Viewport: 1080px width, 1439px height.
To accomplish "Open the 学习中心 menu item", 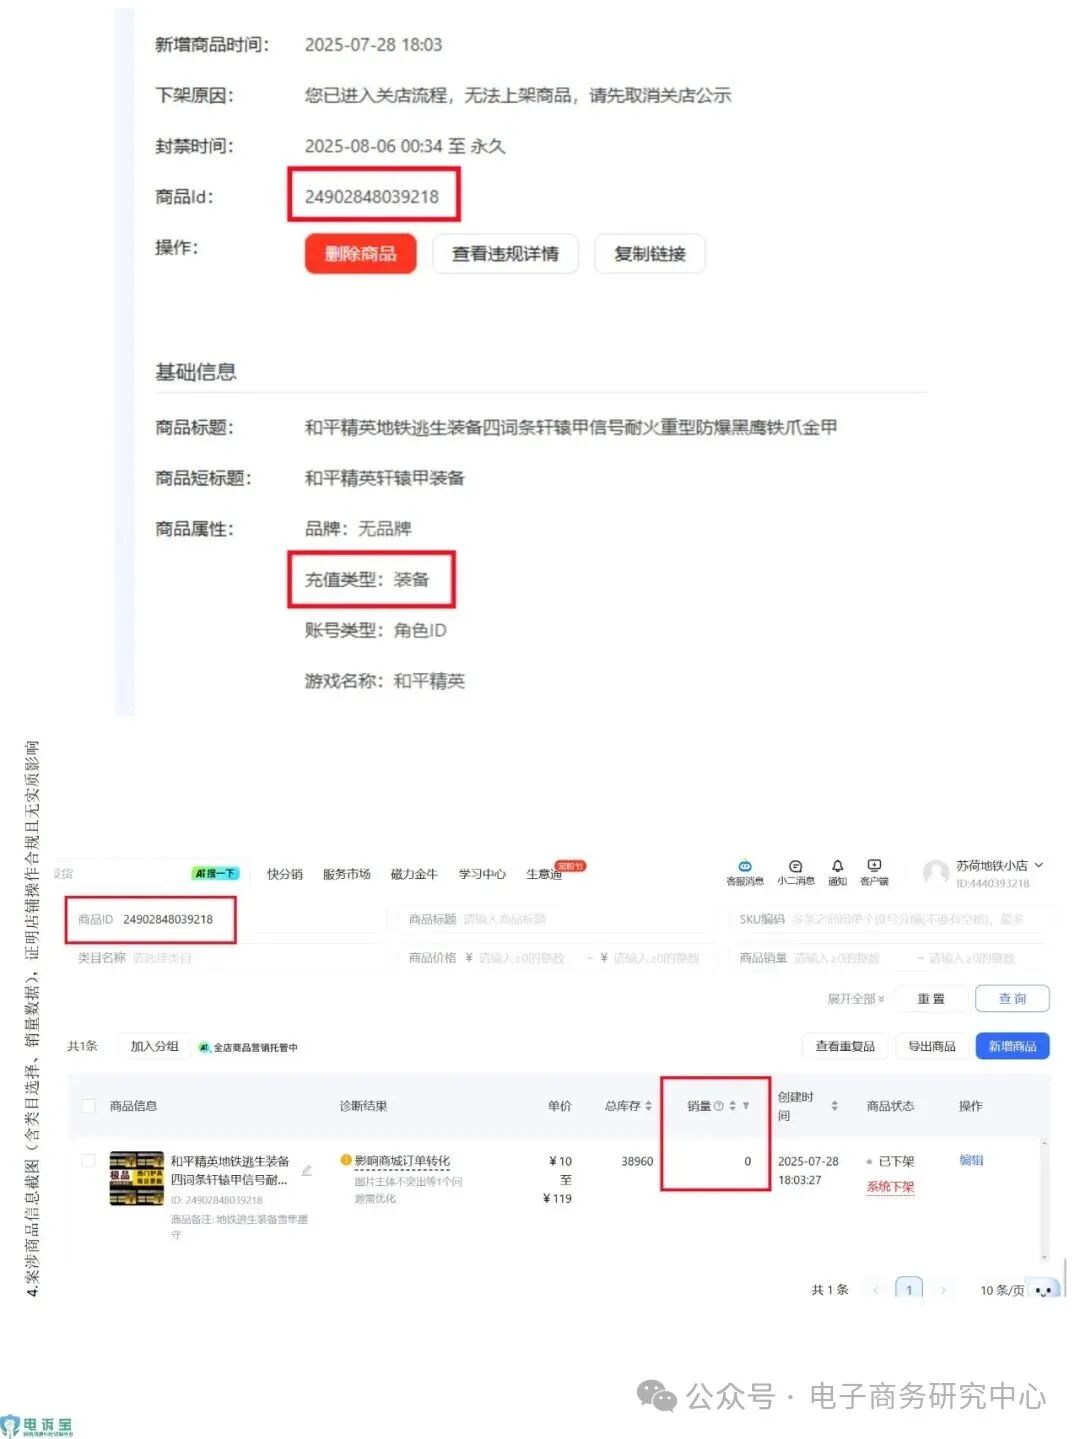I will click(482, 873).
